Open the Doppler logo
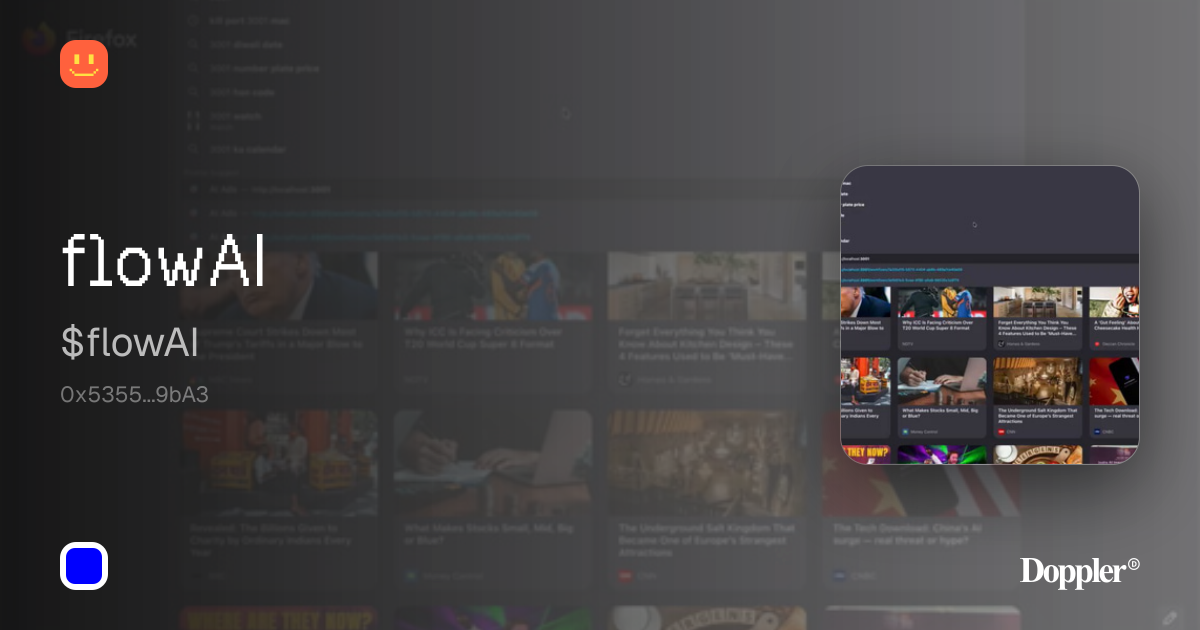Image resolution: width=1200 pixels, height=630 pixels. point(1080,571)
